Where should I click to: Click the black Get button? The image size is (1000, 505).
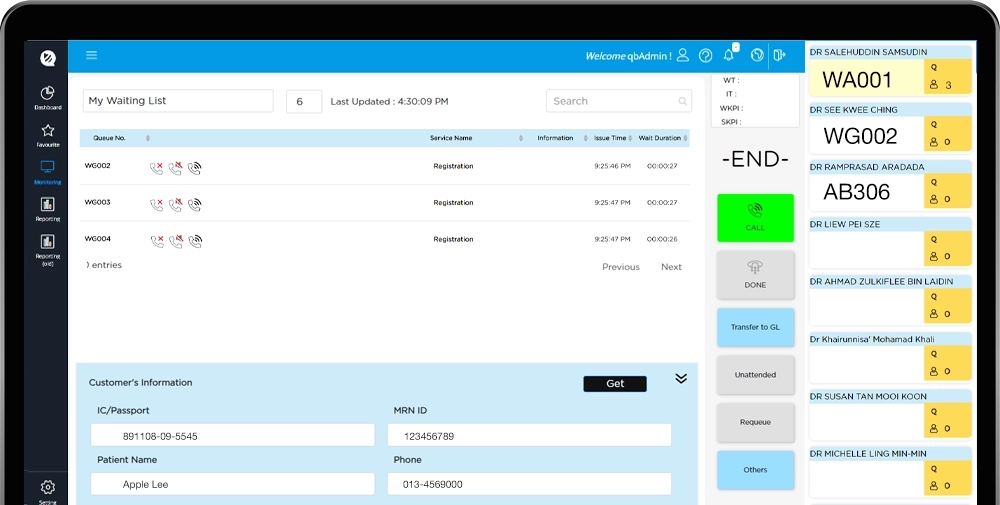click(x=615, y=384)
